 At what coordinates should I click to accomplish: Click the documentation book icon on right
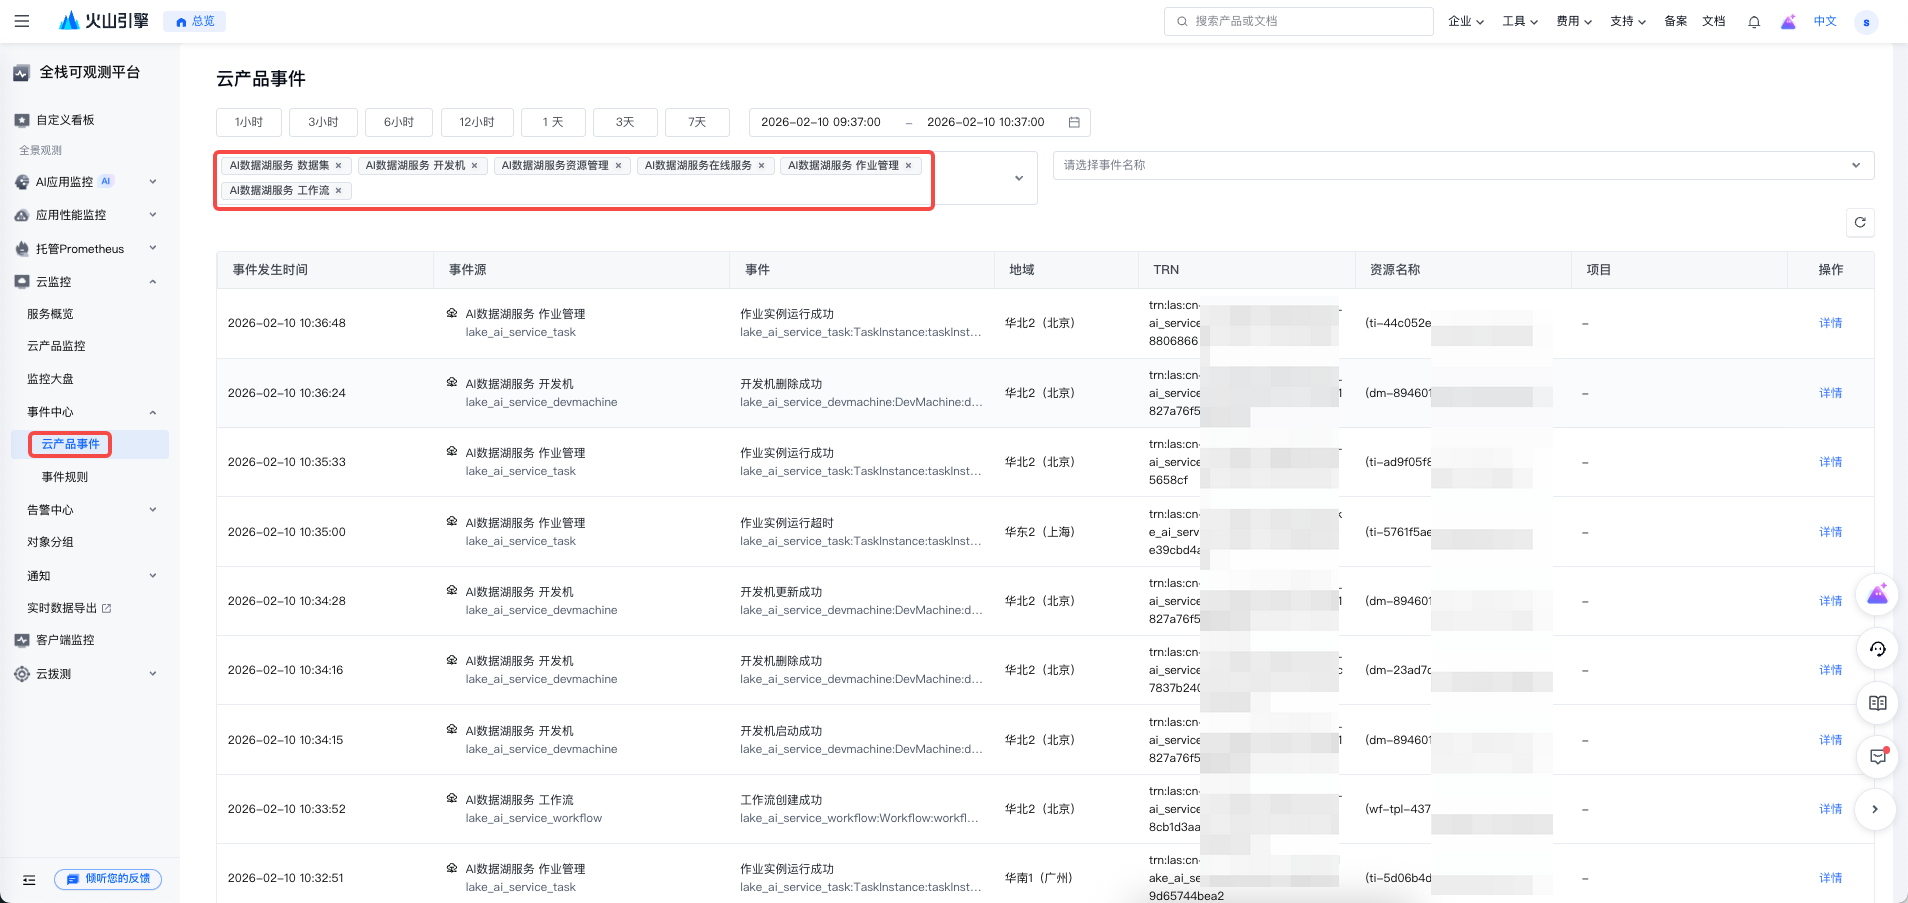[x=1877, y=703]
